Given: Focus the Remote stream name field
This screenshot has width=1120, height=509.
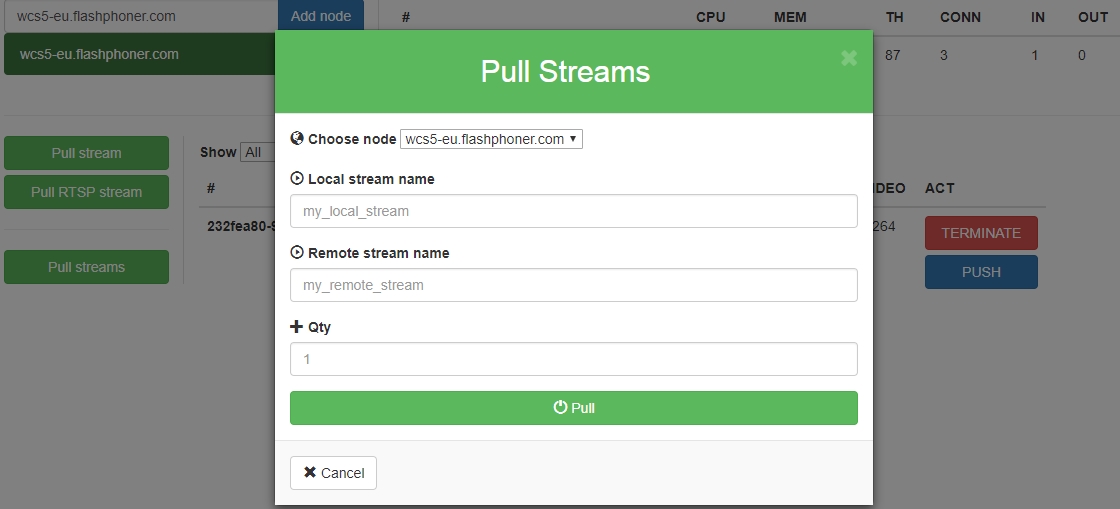Looking at the screenshot, I should click(574, 286).
